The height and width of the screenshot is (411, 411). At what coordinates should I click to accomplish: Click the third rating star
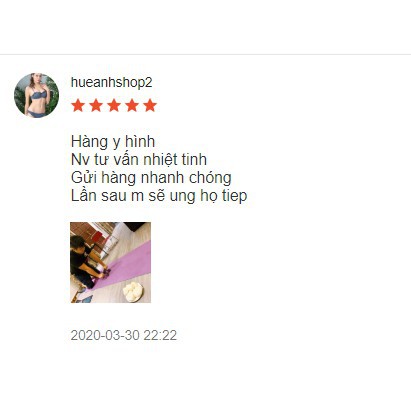pyautogui.click(x=114, y=105)
